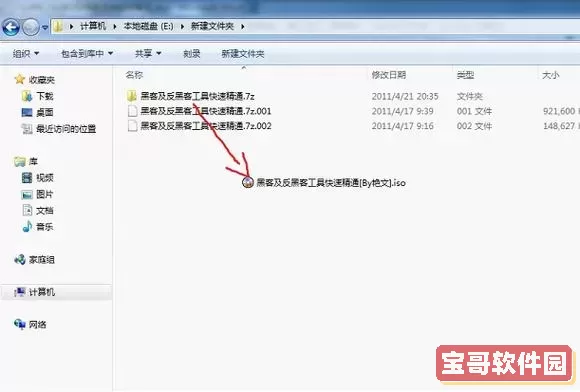Select file 黑客及反黑客工具快速精通.7z.002
Viewport: 580px width, 392px height.
(206, 126)
